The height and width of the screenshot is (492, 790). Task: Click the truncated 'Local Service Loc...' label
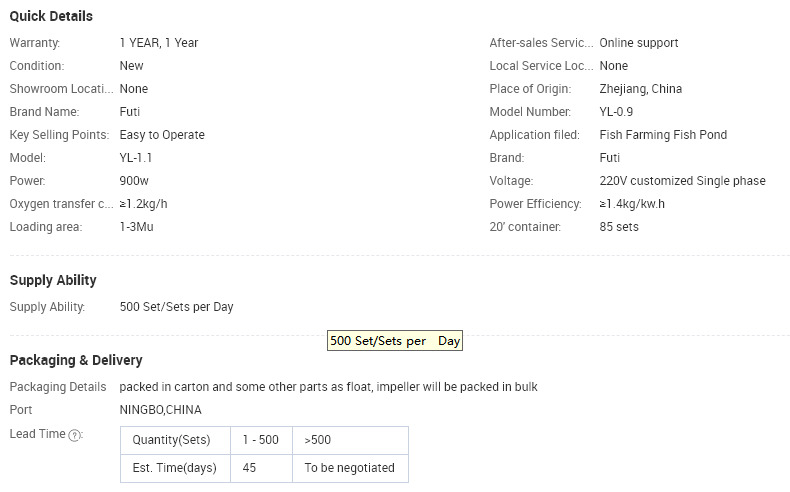click(x=541, y=66)
